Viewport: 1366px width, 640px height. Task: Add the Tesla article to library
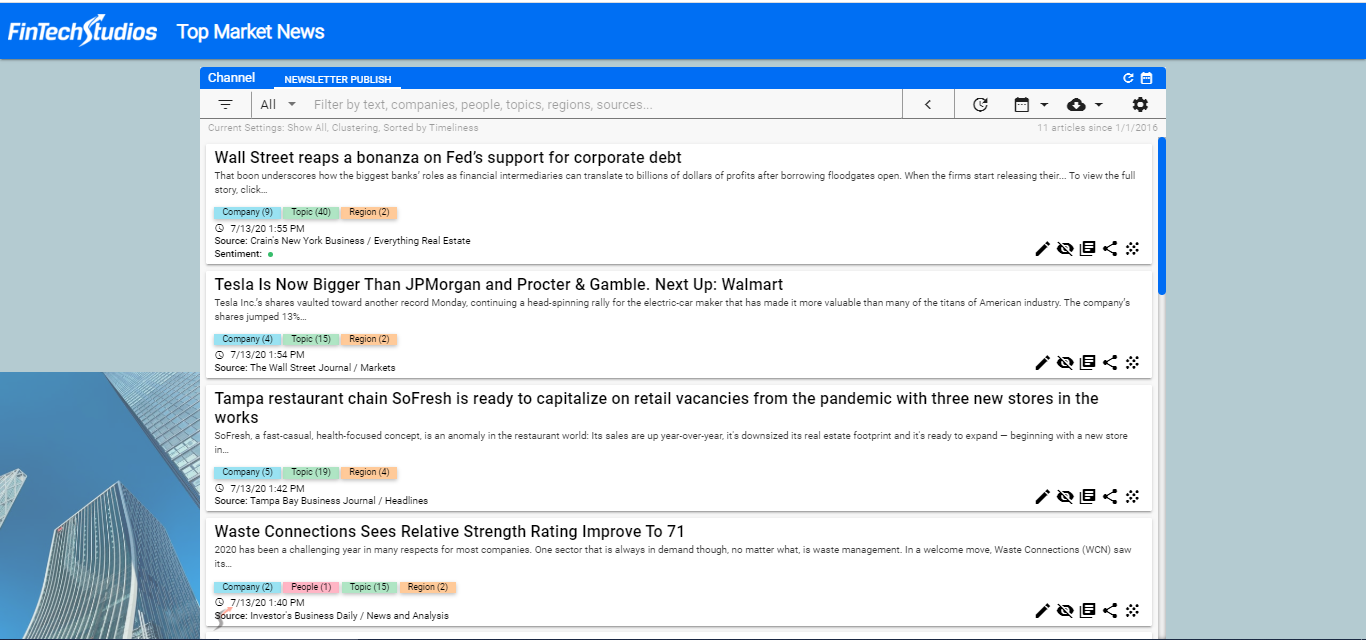(1088, 363)
